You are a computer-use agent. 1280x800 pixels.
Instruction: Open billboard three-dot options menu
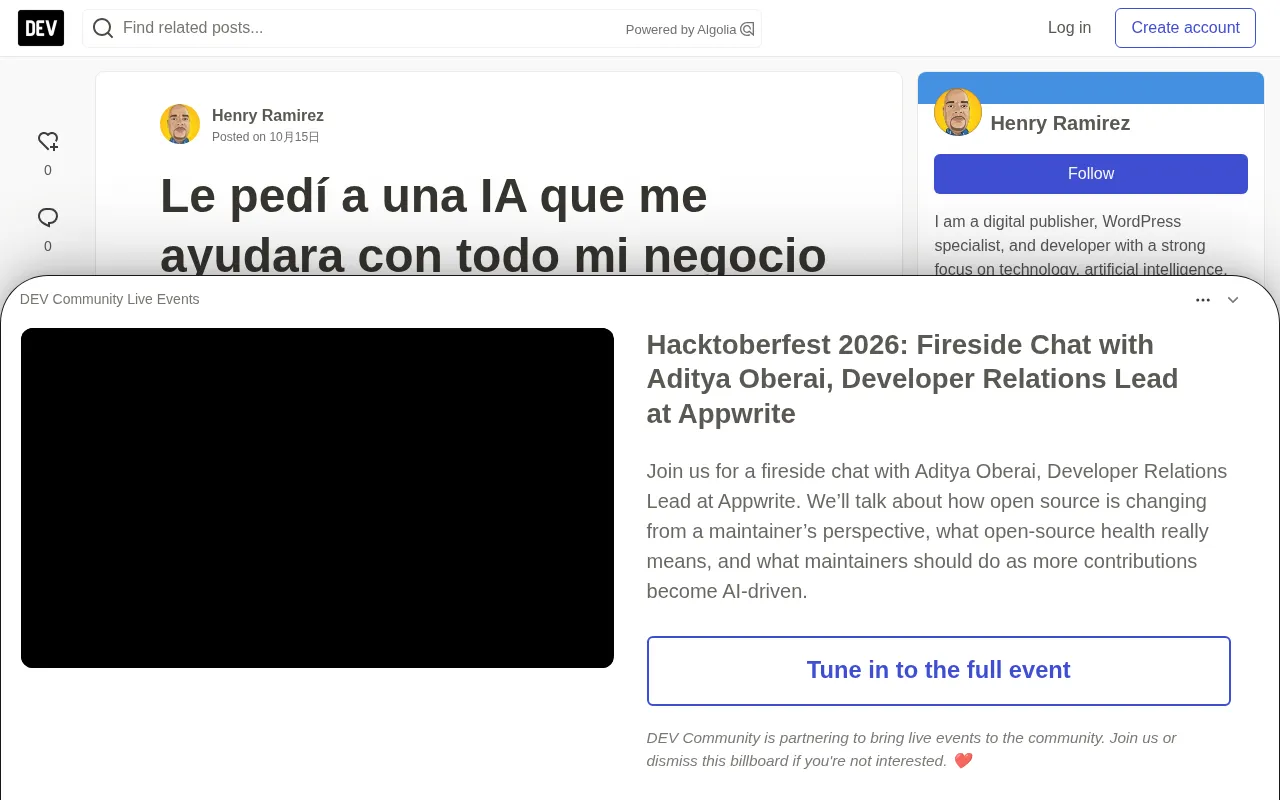tap(1203, 300)
